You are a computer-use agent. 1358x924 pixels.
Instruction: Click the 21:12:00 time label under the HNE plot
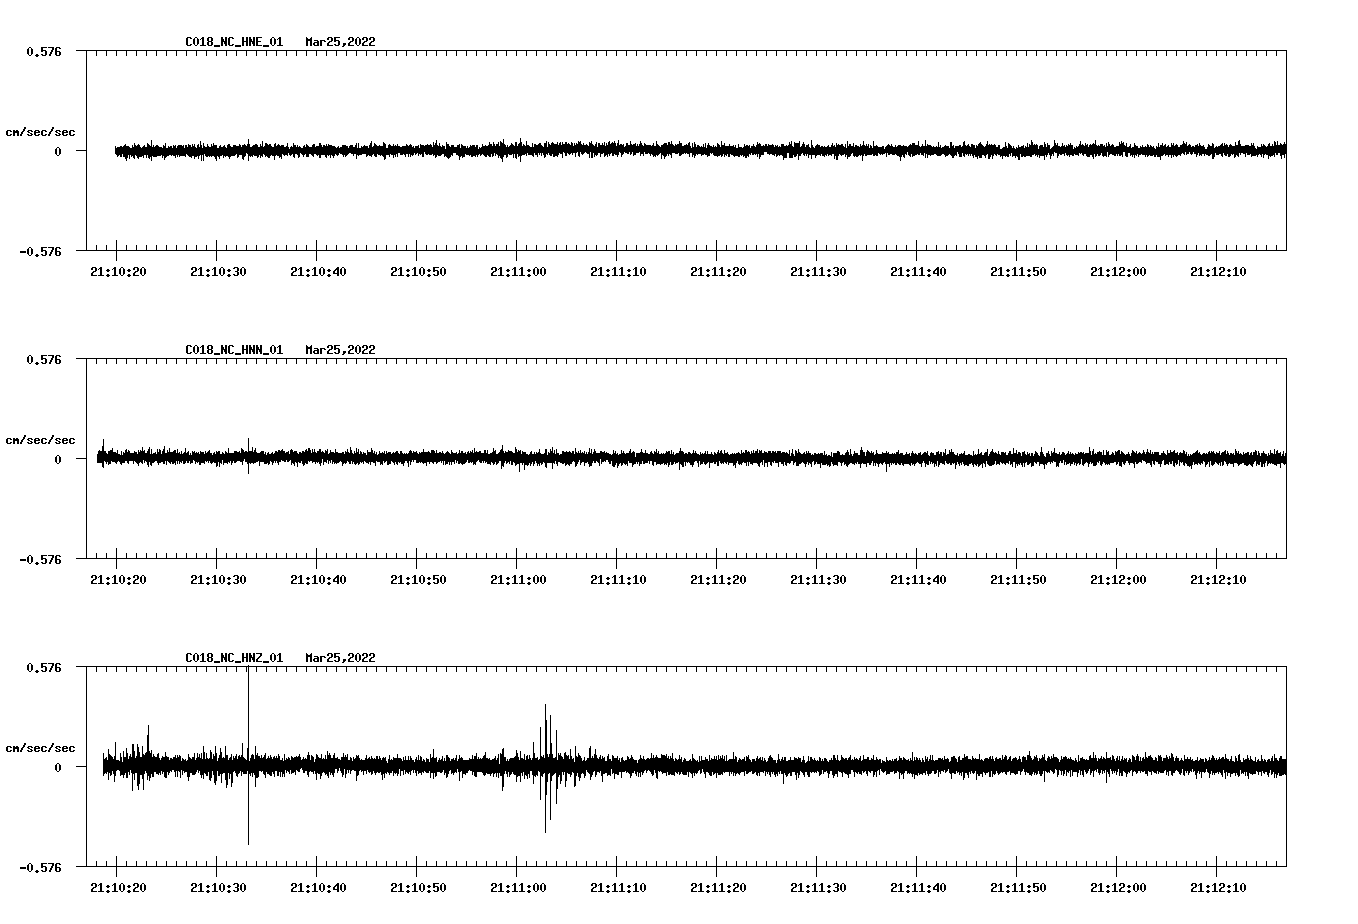coord(1118,271)
